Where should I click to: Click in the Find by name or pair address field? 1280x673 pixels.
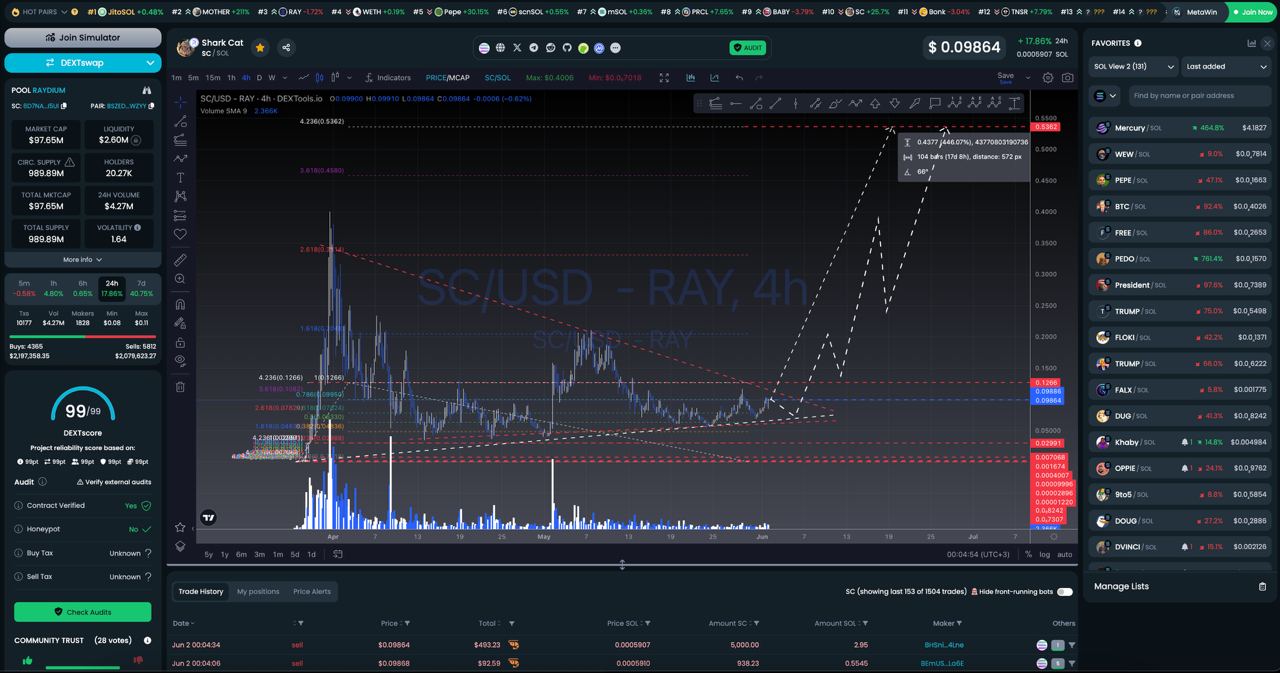(1198, 96)
